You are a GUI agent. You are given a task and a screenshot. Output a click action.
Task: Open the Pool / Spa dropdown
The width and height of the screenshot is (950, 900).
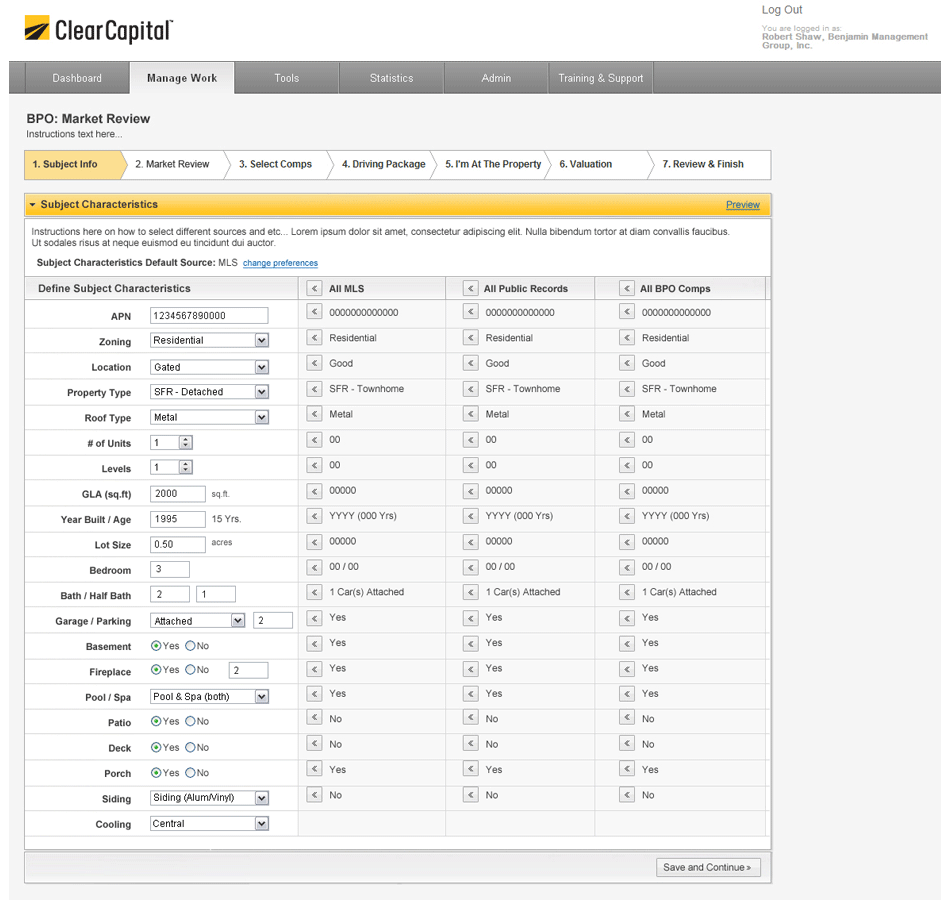(x=261, y=697)
